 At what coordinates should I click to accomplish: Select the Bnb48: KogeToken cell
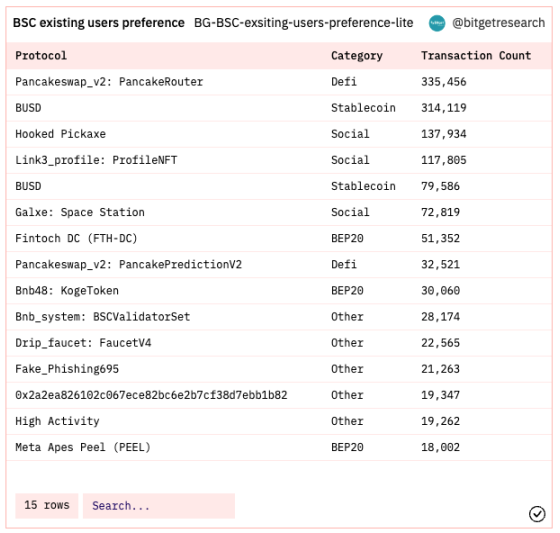[x=67, y=290]
